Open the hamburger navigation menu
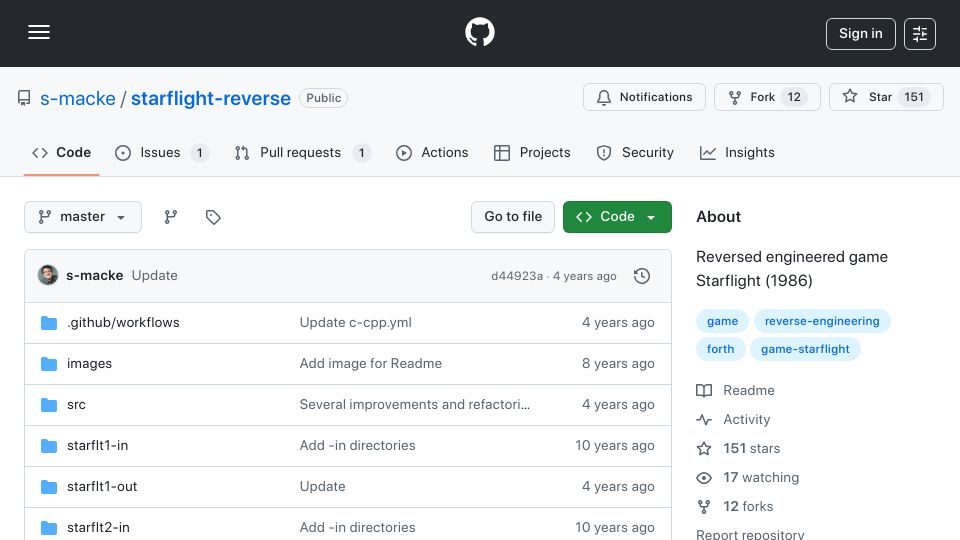This screenshot has height=540, width=960. click(39, 32)
